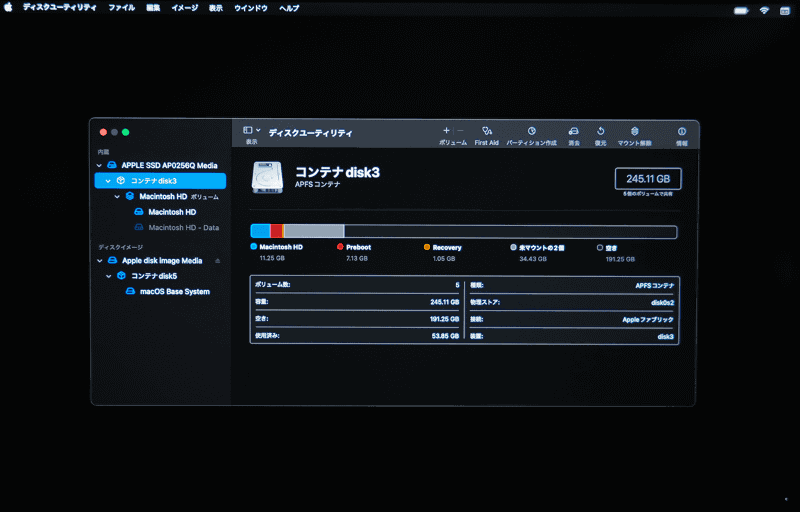The image size is (800, 512).
Task: Click the 245.11 GB capacity box
Action: coord(648,179)
